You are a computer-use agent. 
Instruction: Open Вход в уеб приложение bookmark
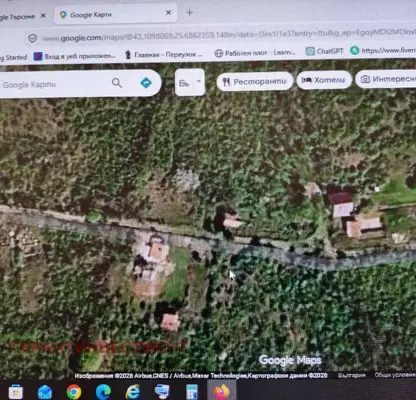pyautogui.click(x=75, y=56)
